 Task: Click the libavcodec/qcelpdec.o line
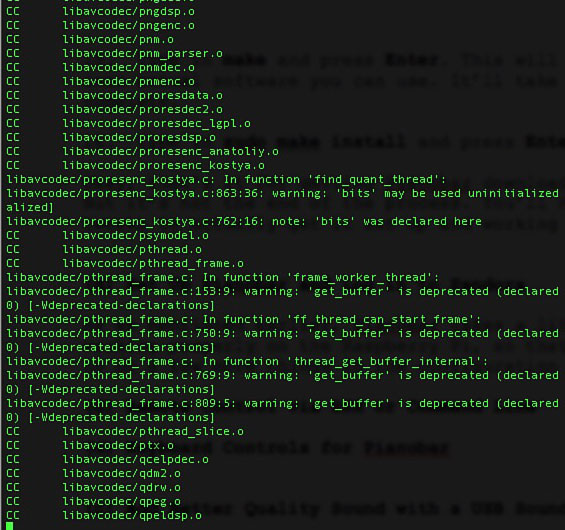coord(107,460)
